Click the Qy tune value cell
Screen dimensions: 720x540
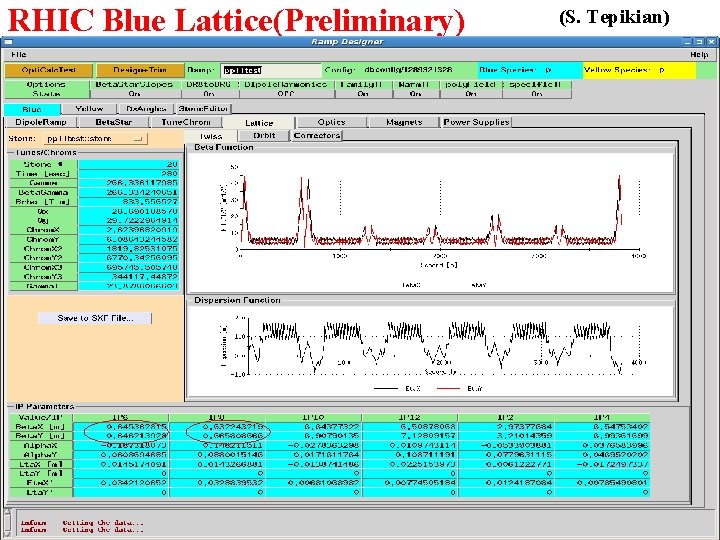[129, 220]
